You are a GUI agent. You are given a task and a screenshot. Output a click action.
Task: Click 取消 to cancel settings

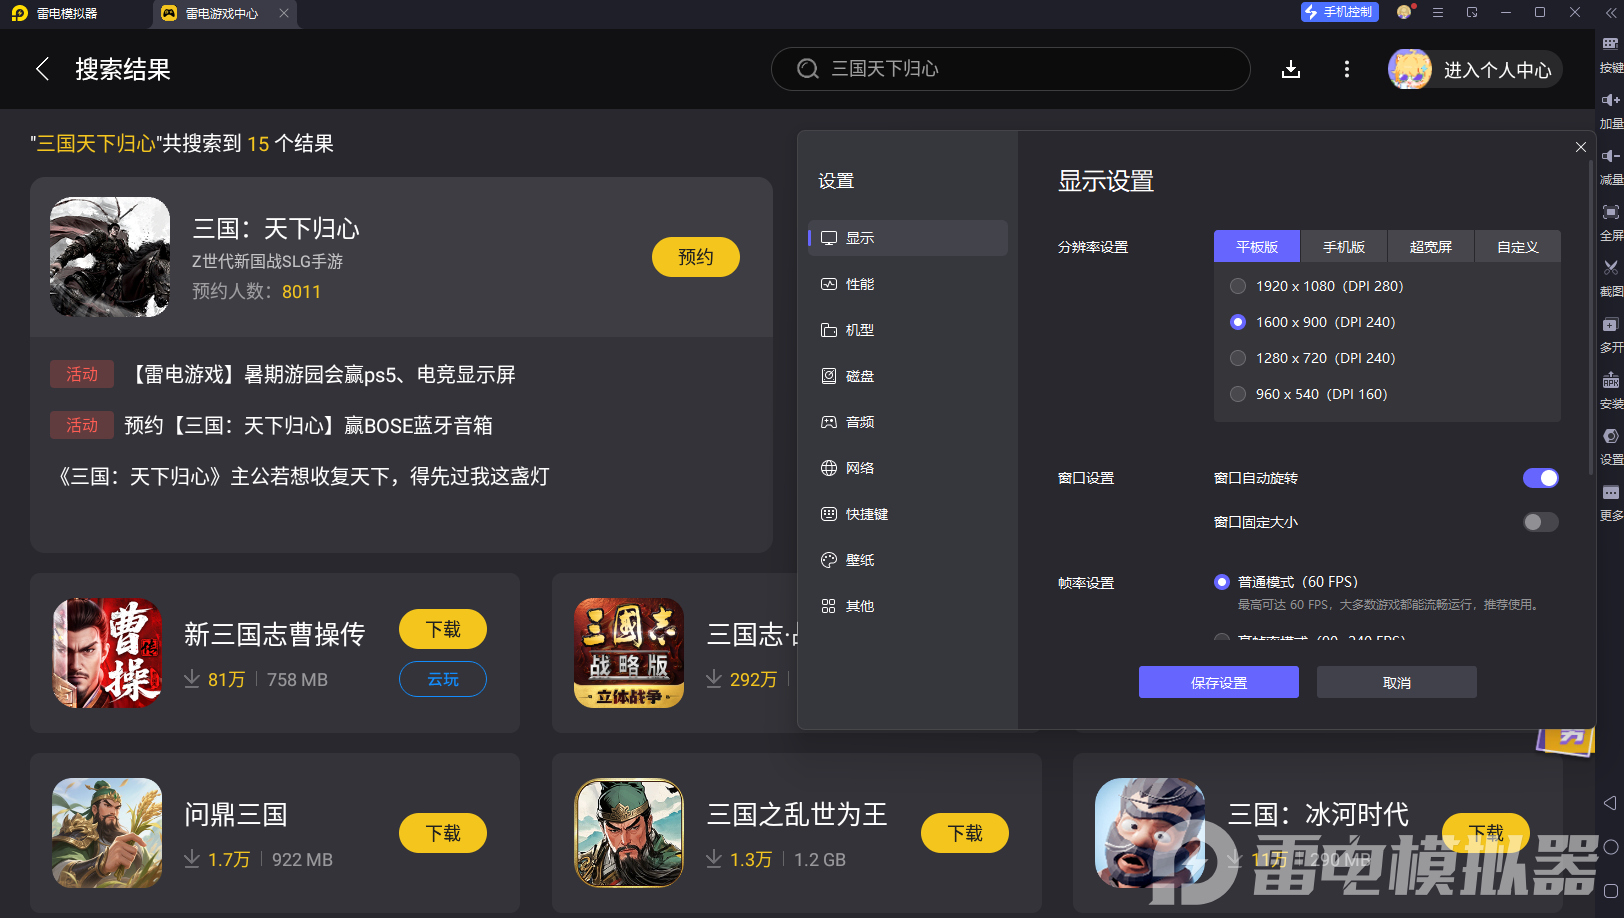coord(1397,682)
